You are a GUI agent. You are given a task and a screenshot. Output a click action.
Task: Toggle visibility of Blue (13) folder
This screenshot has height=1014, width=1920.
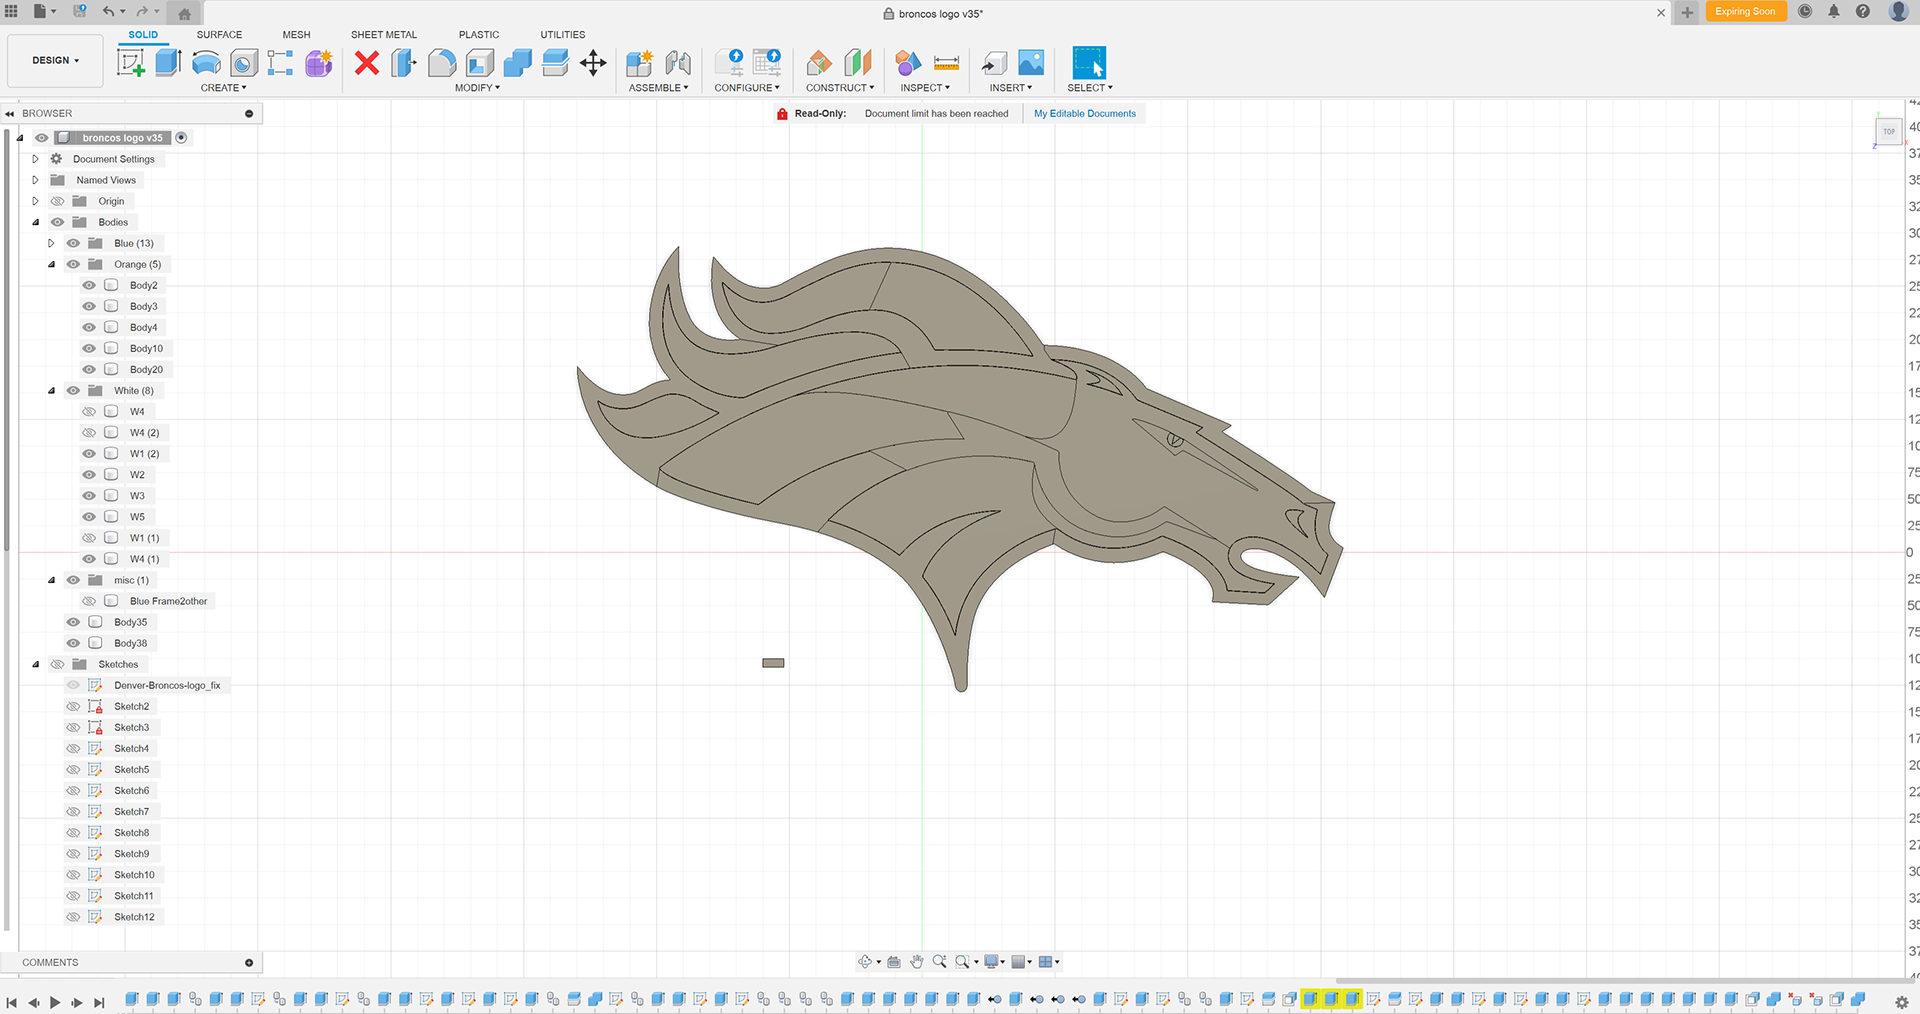[73, 243]
